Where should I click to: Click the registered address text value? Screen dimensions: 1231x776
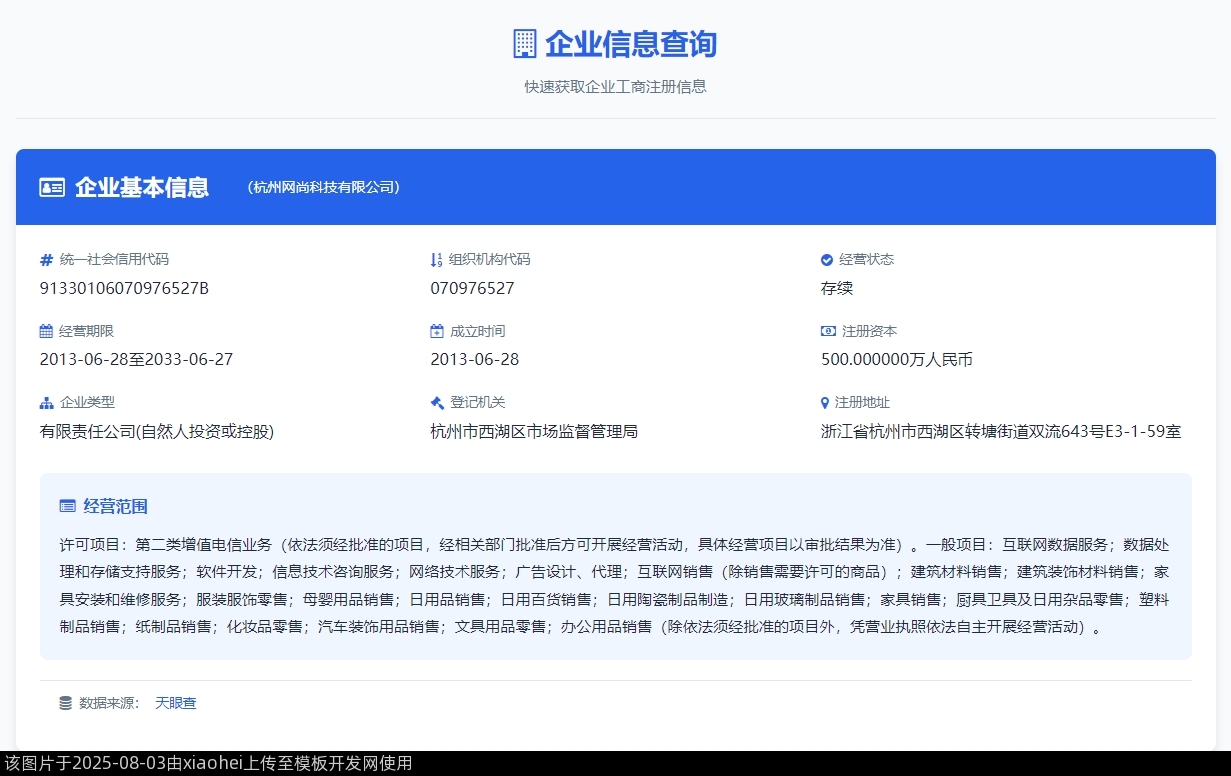point(1001,431)
